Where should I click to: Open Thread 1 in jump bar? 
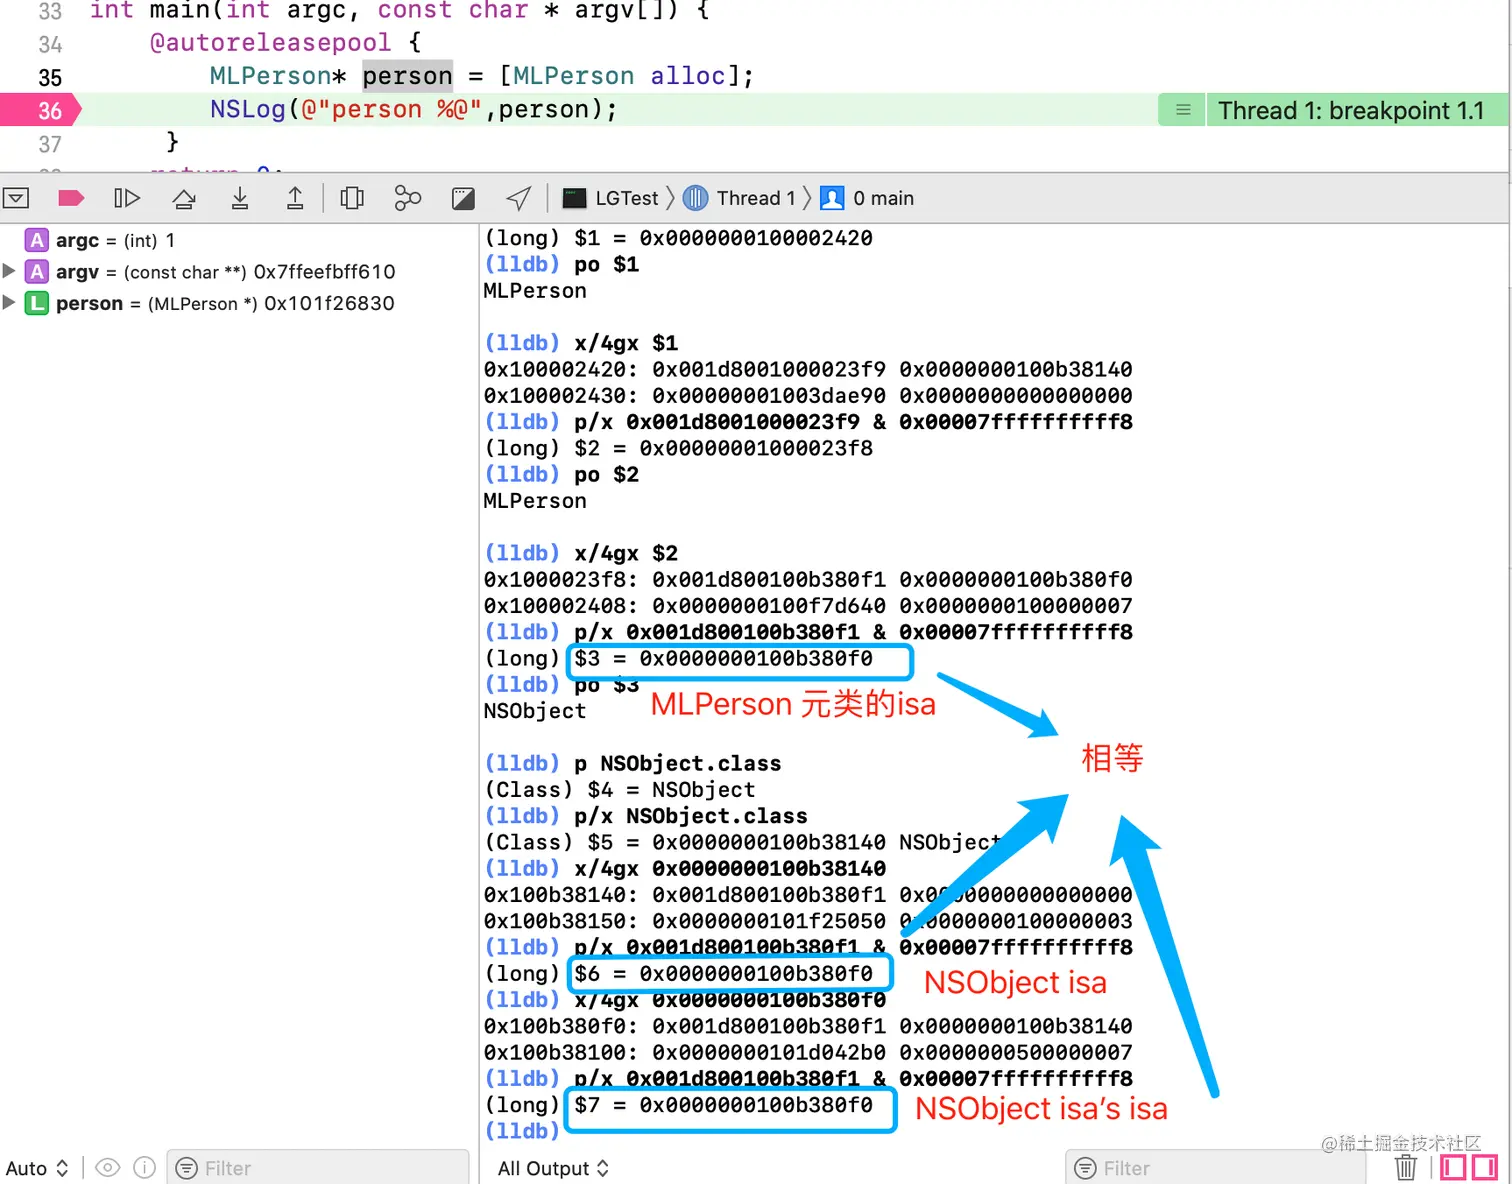741,198
